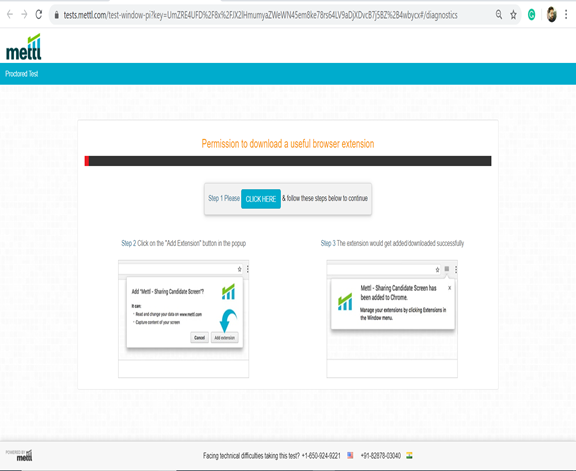
Task: Click the 'Step 1 Please' text
Action: pyautogui.click(x=224, y=198)
